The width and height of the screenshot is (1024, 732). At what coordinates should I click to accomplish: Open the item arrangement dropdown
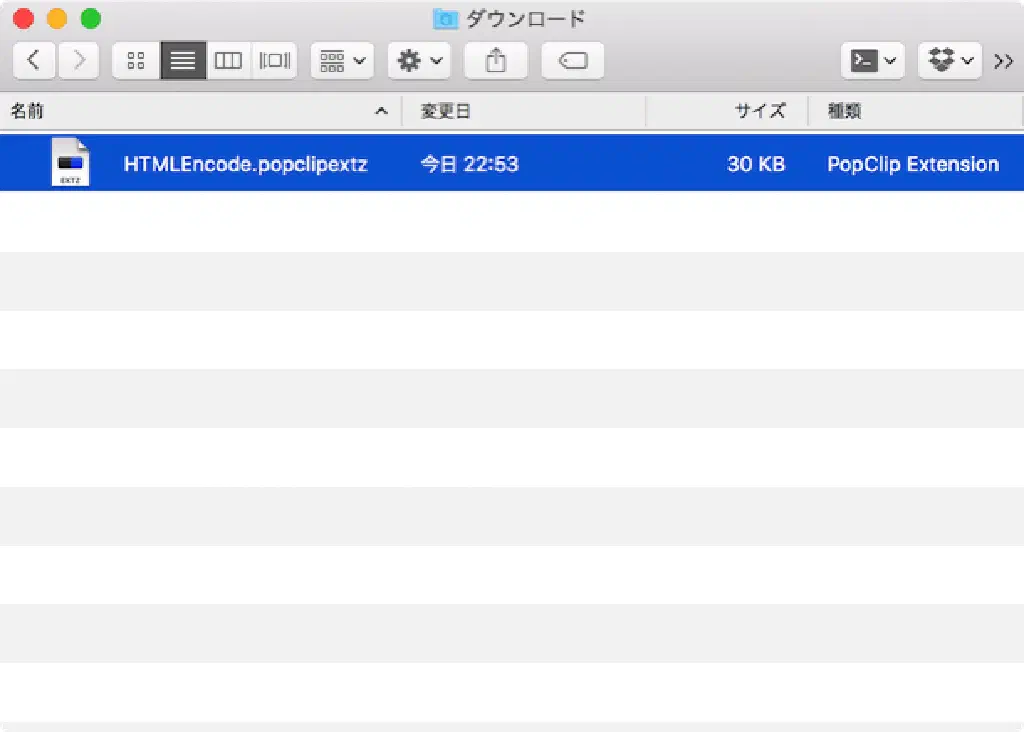click(342, 61)
